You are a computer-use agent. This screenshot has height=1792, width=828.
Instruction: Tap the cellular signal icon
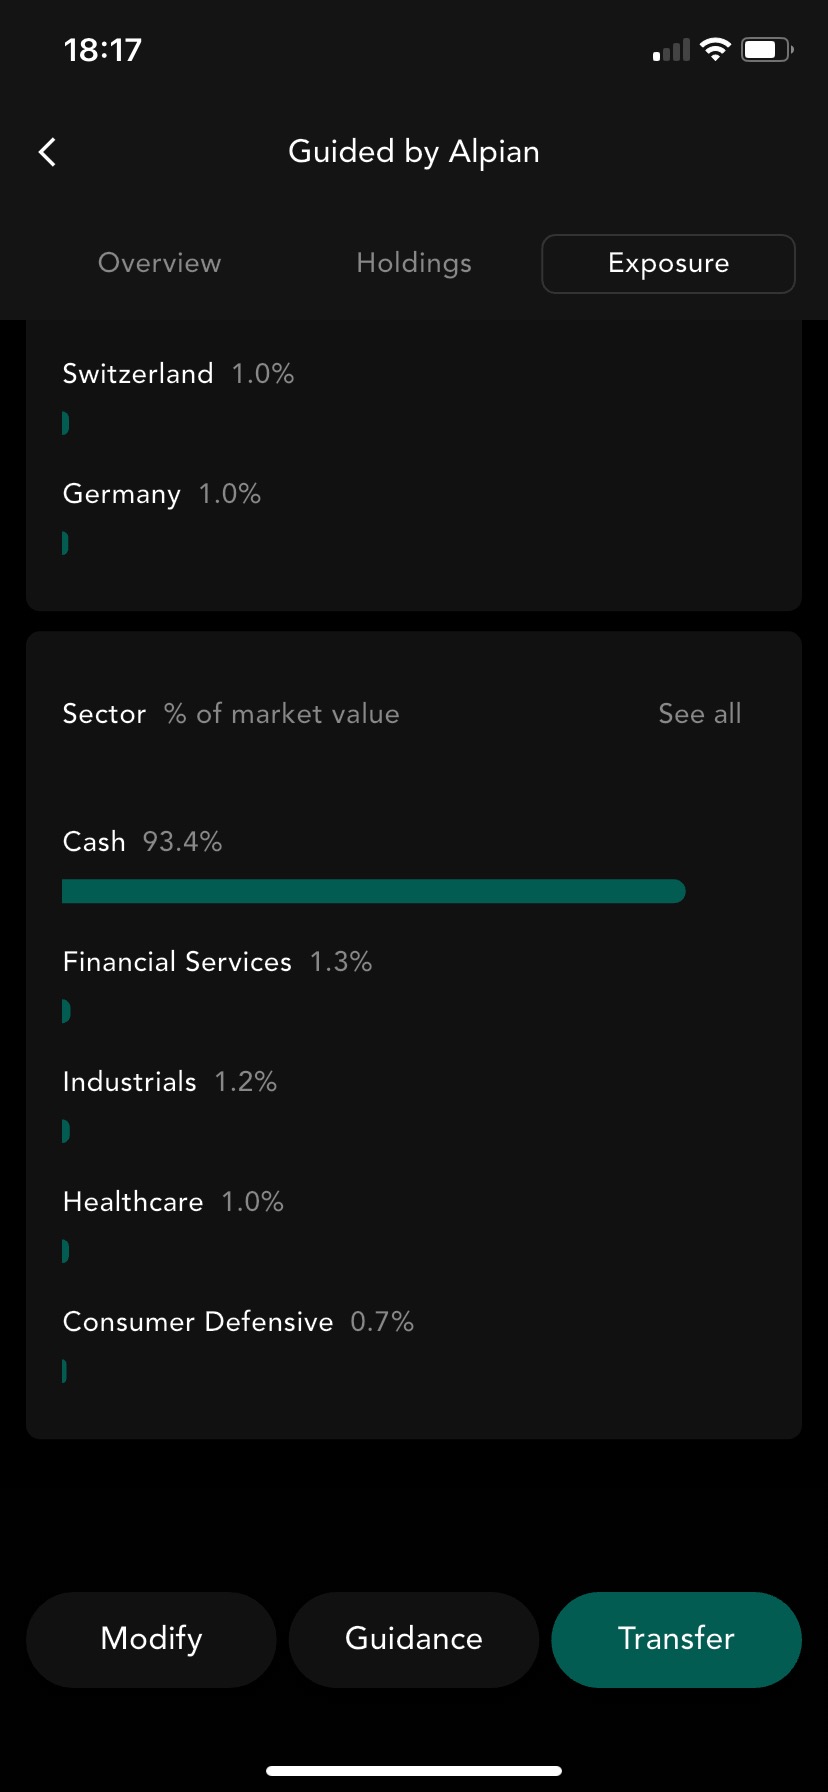click(671, 50)
